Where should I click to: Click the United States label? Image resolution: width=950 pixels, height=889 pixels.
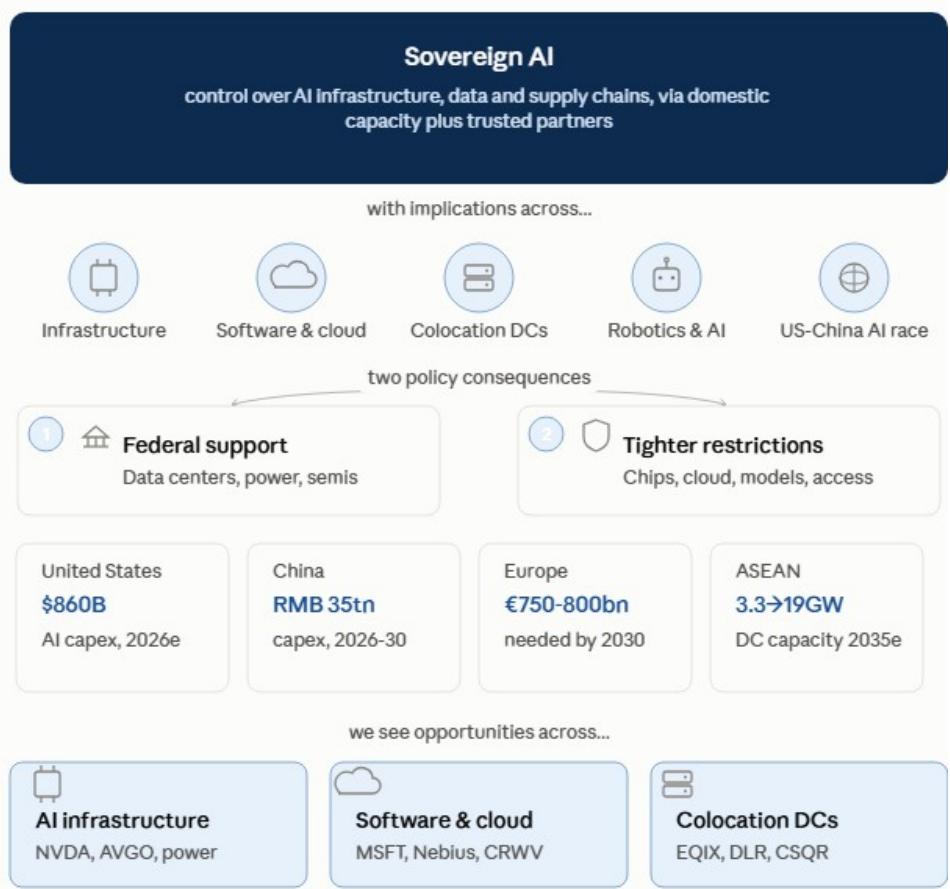coord(101,571)
